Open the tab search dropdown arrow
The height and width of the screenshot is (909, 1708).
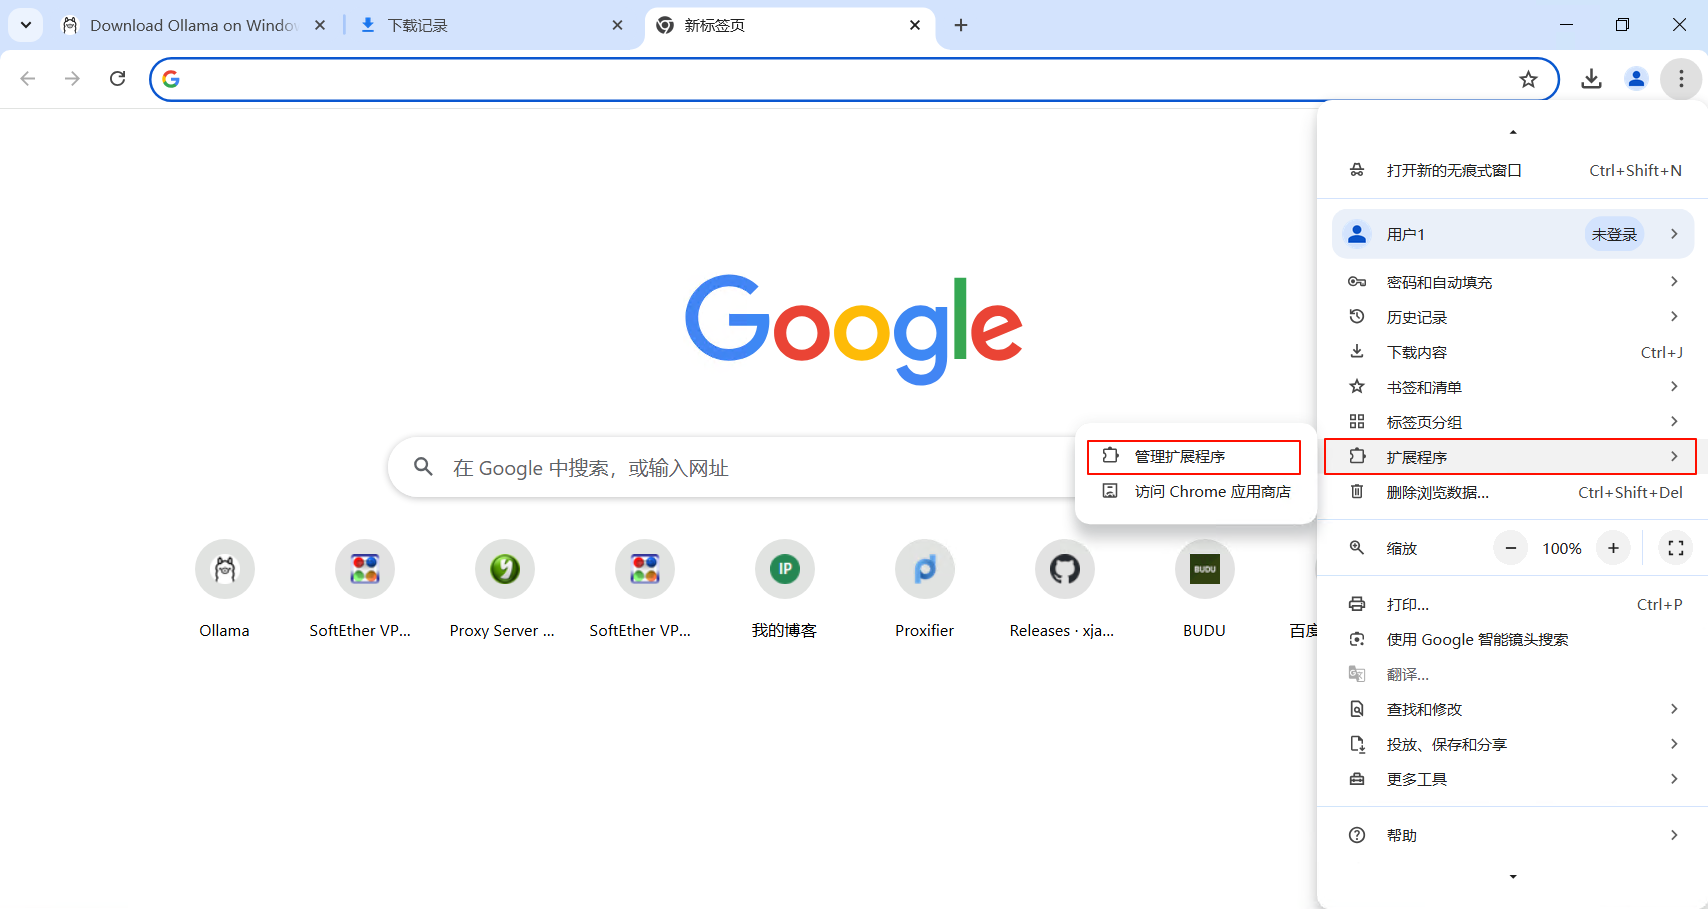[26, 25]
